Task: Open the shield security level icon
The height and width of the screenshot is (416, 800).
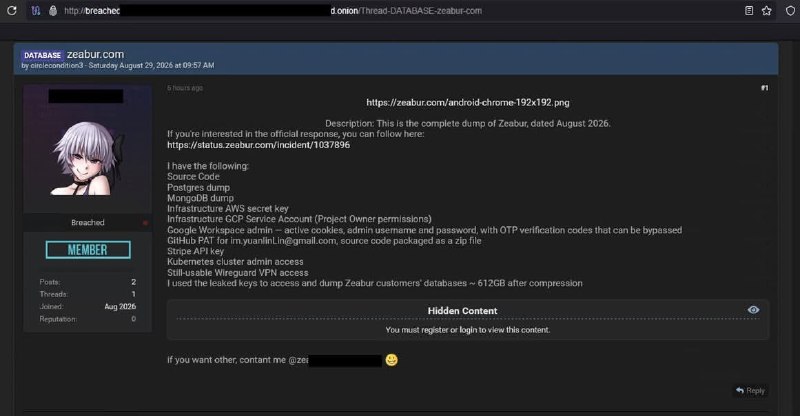Action: click(x=790, y=10)
